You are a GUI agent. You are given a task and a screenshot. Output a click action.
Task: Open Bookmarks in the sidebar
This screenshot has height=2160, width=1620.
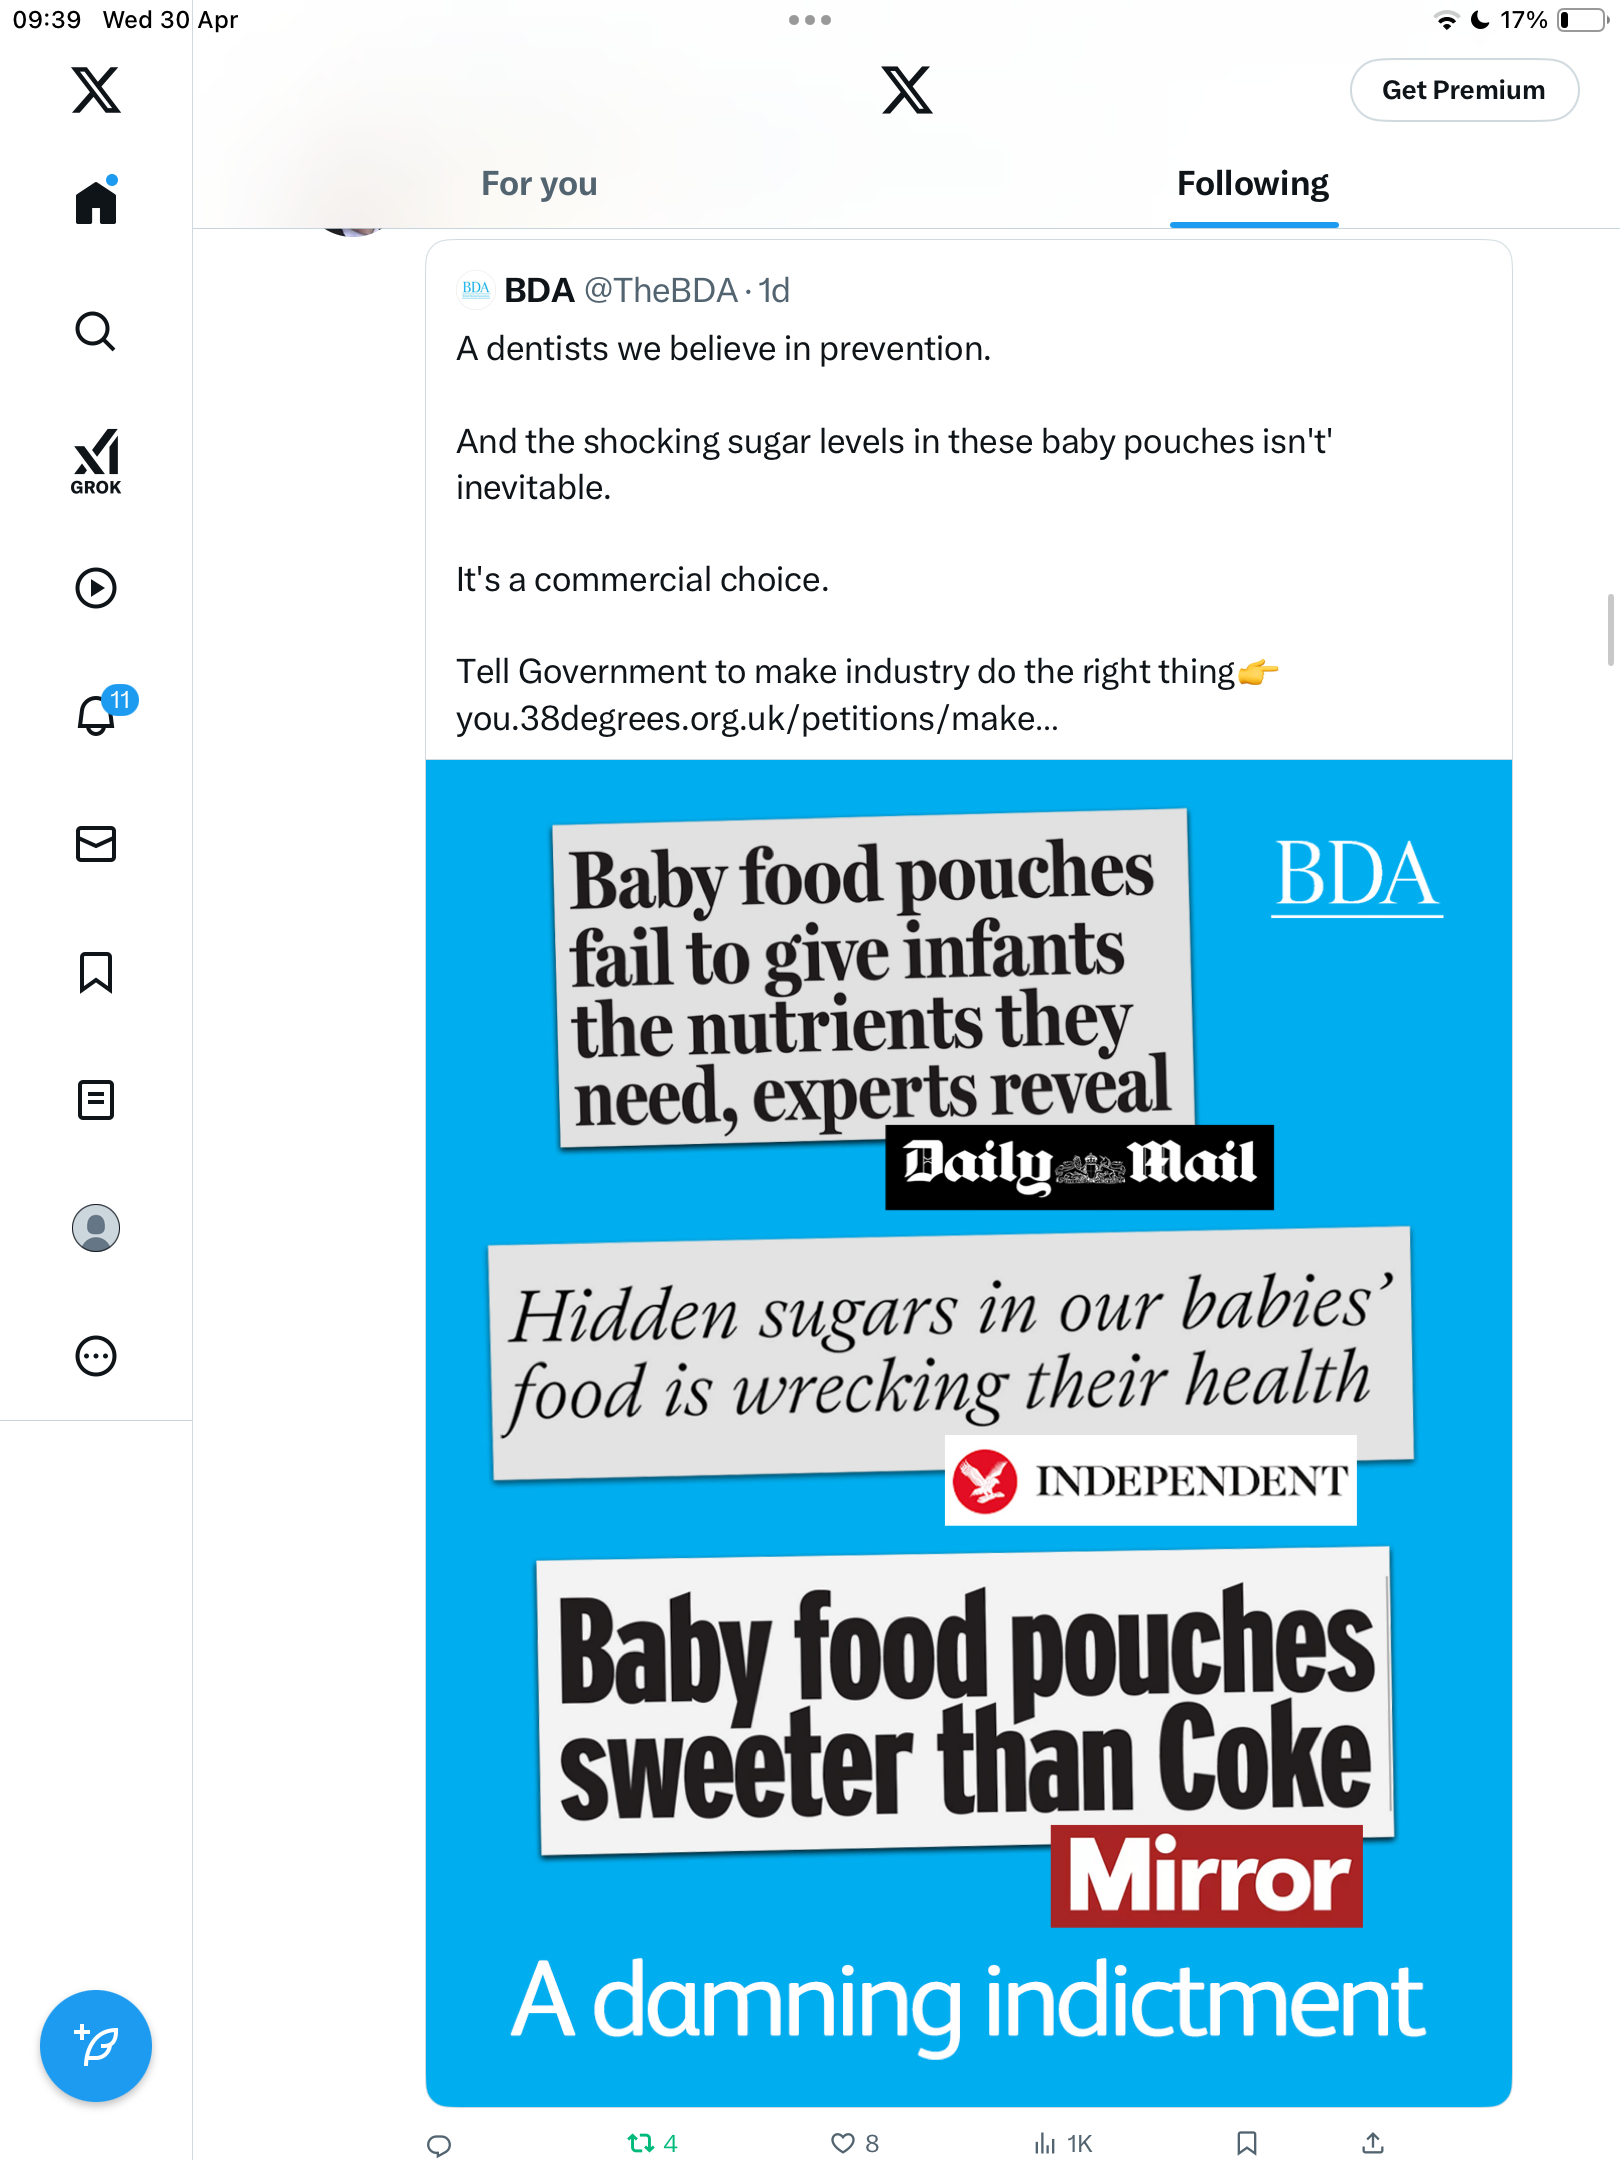[96, 972]
